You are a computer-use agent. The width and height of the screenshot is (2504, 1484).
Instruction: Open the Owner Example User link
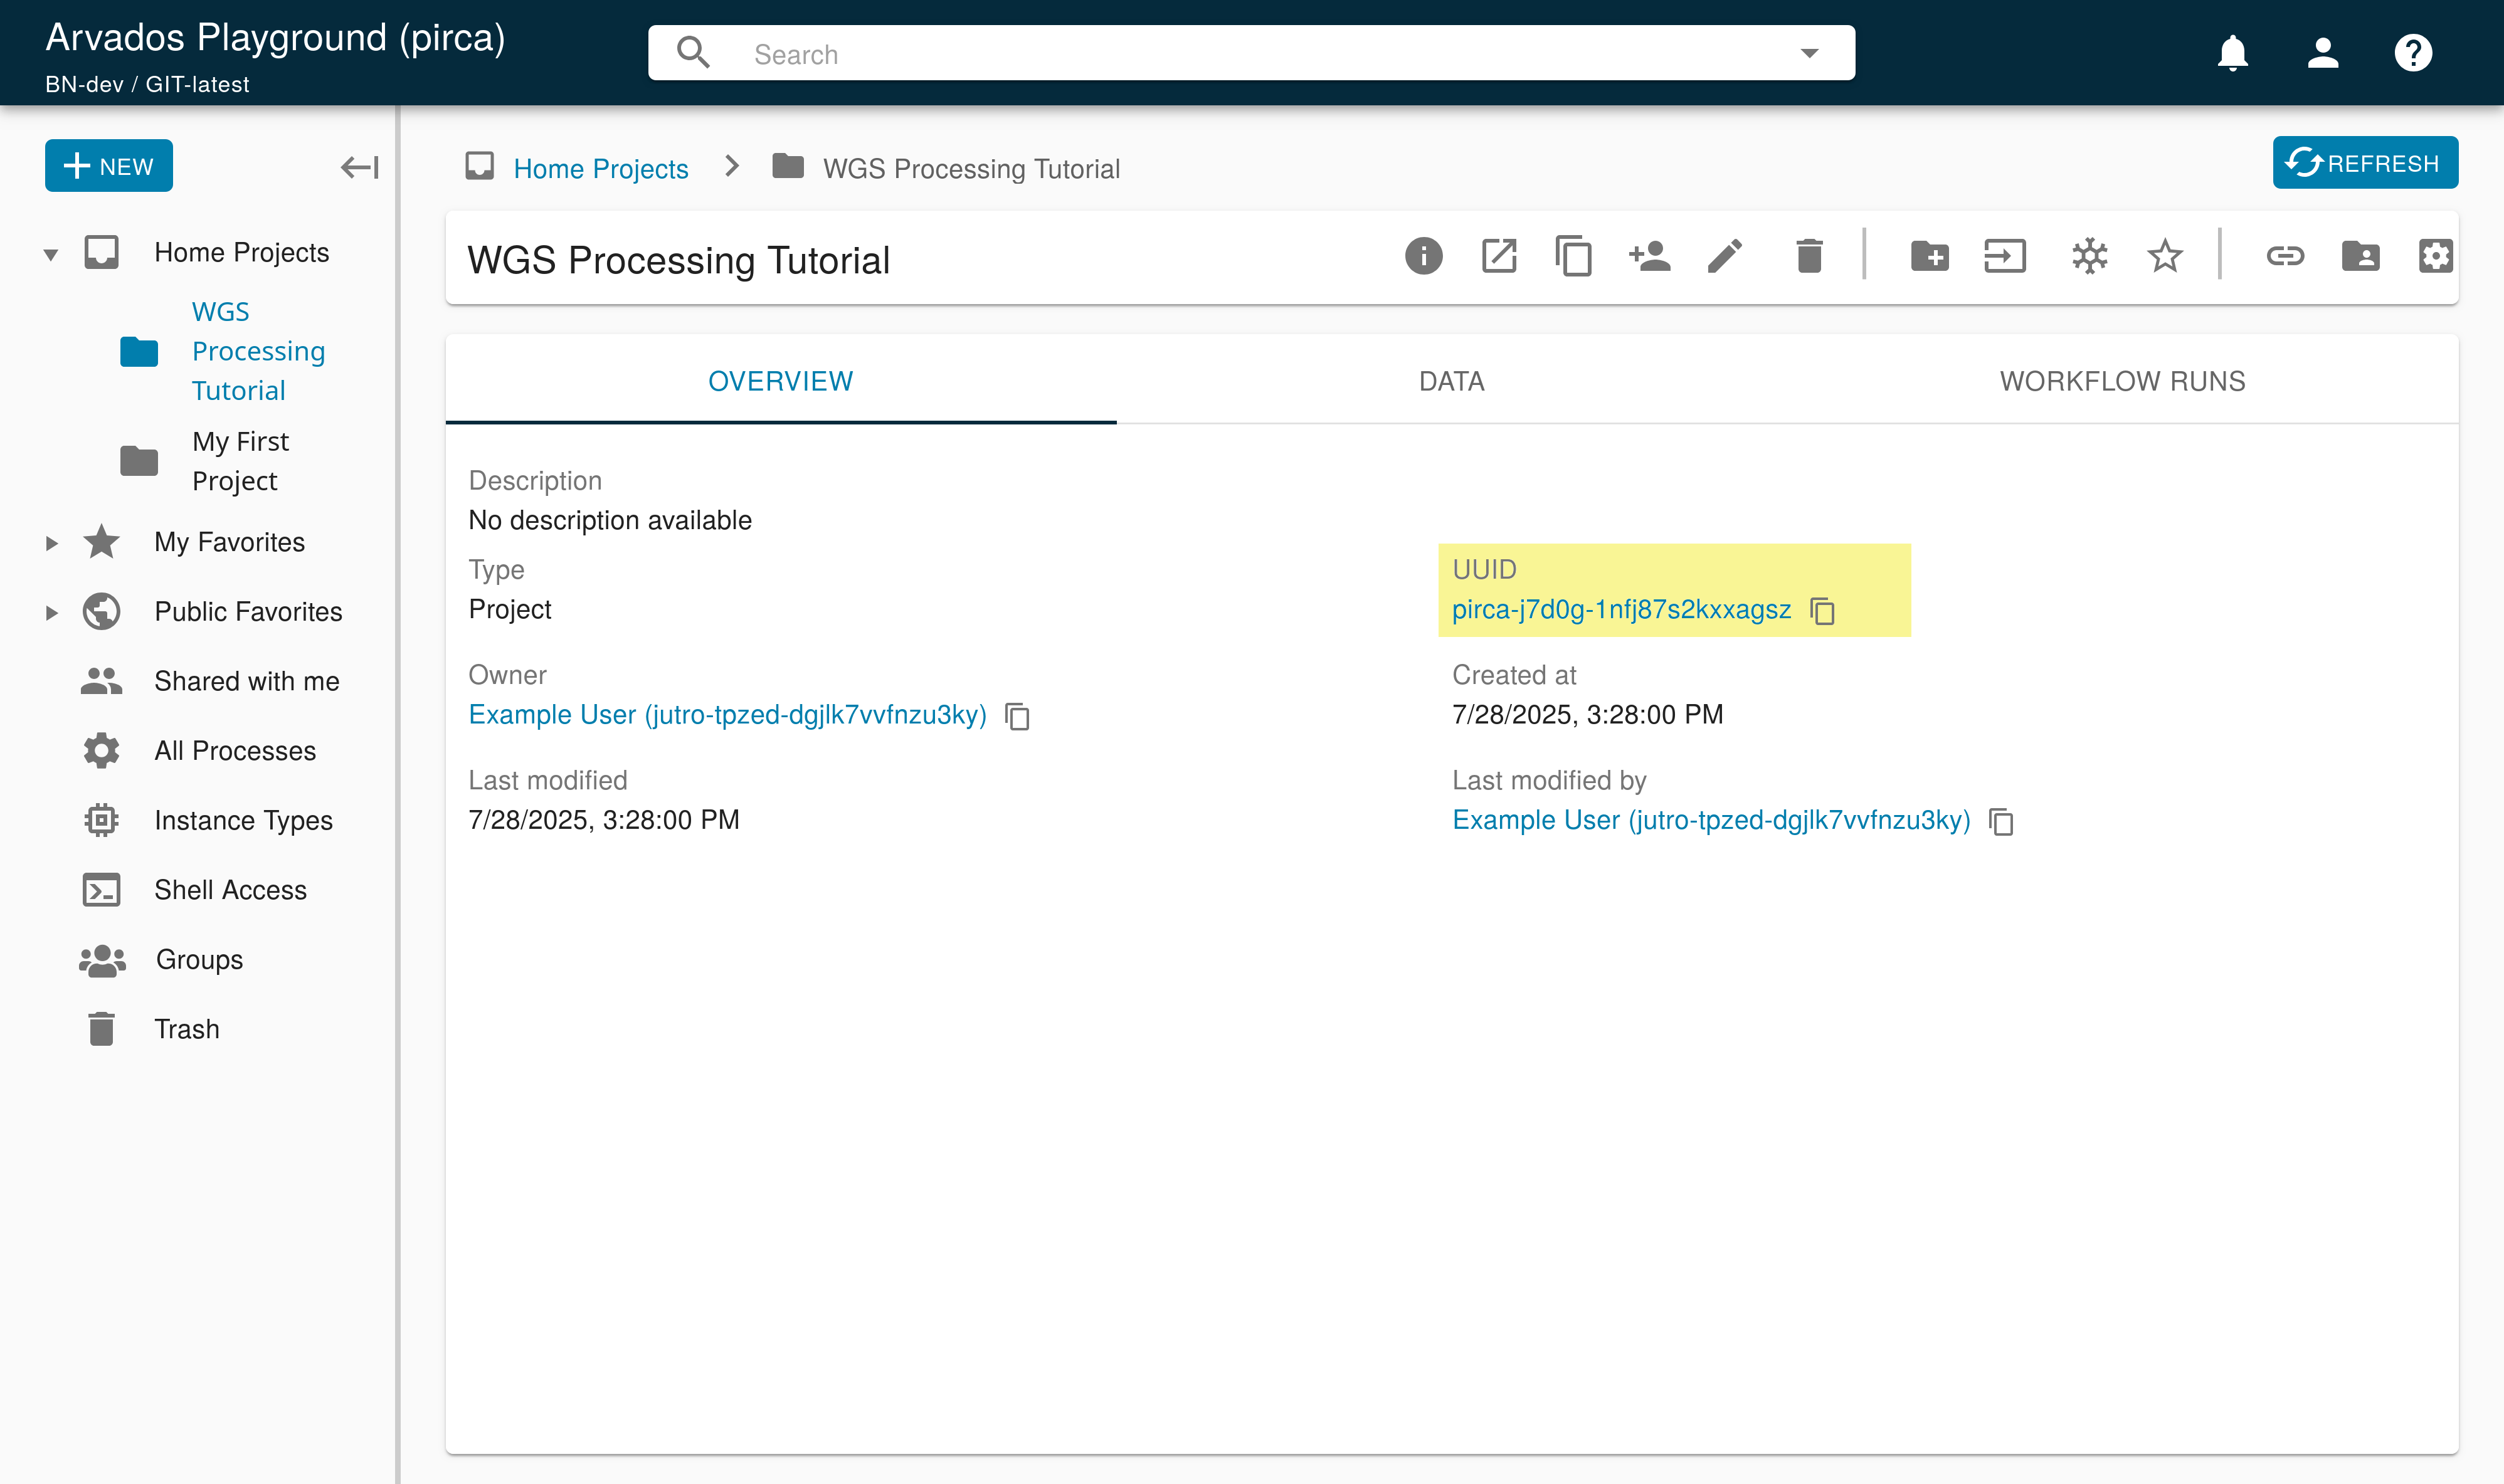[727, 715]
